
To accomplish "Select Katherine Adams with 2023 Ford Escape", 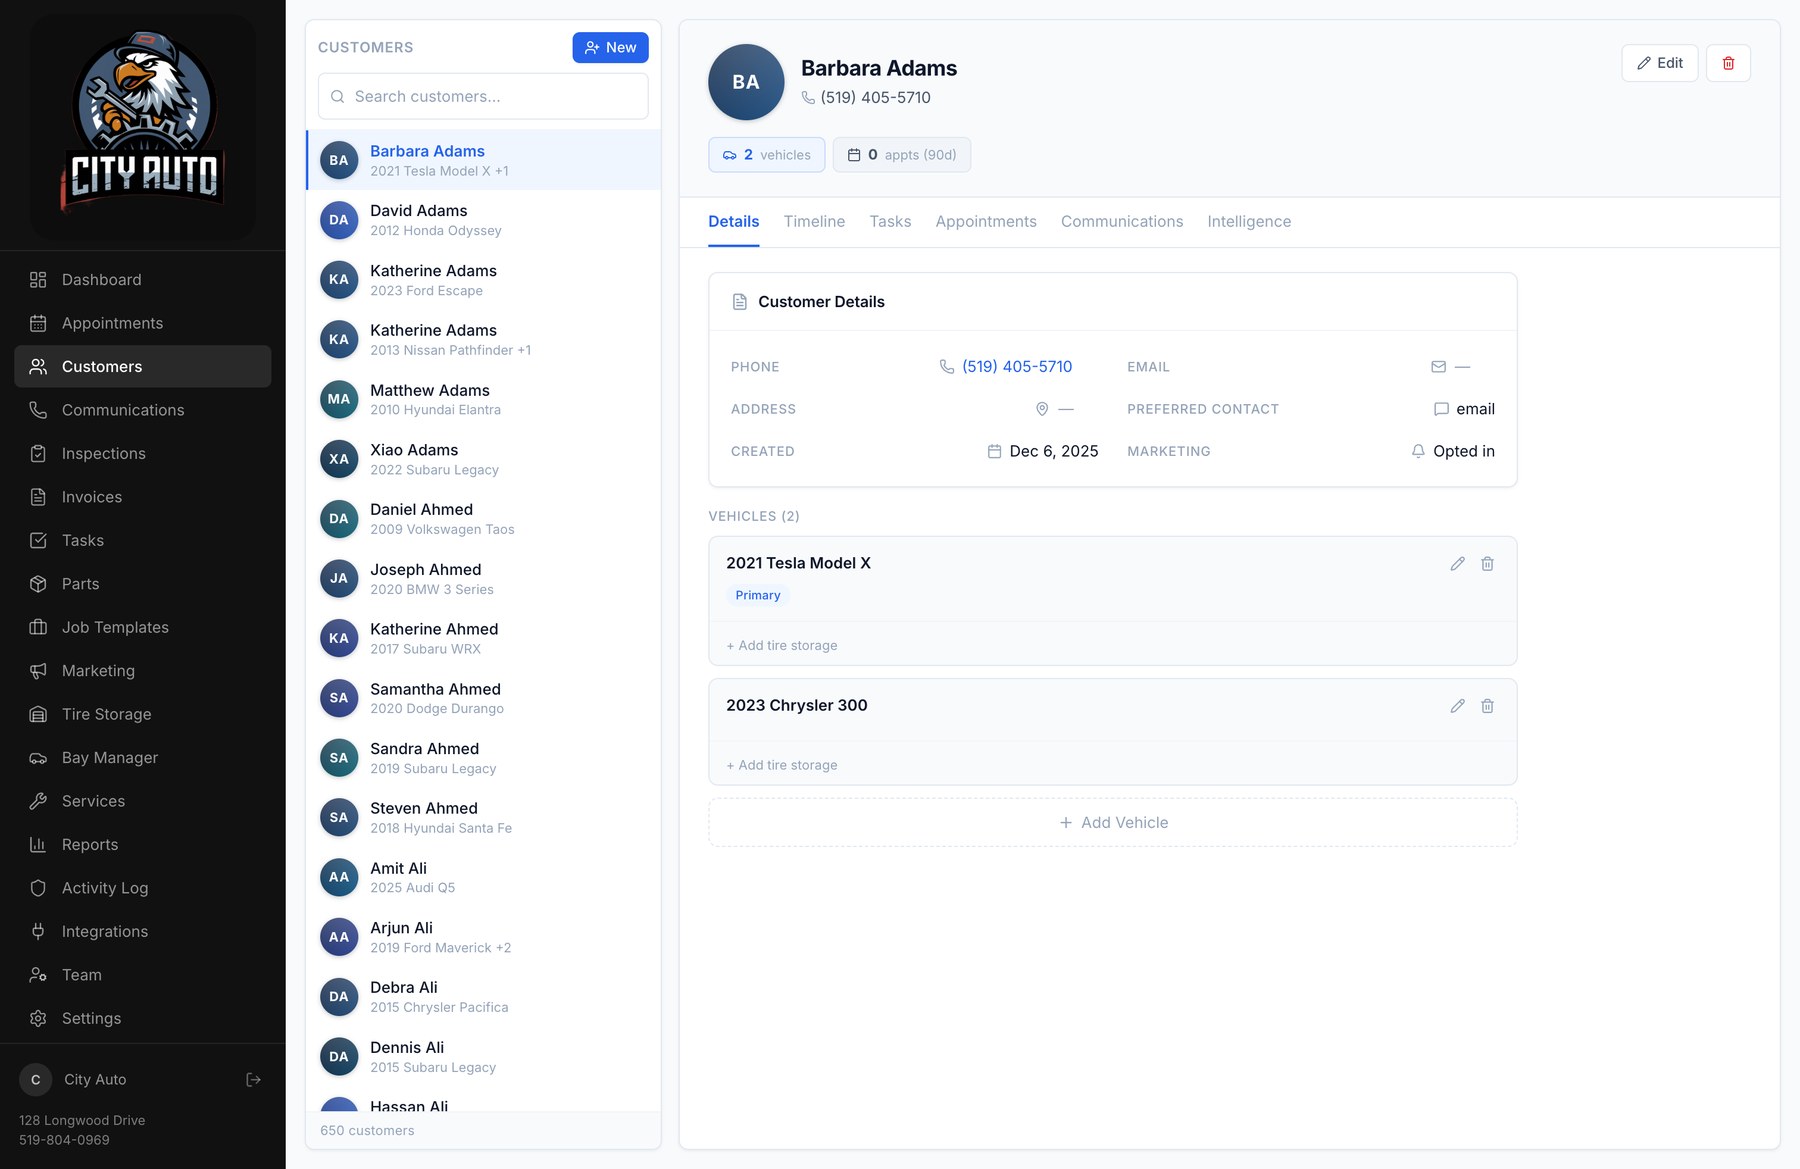I will pos(483,280).
